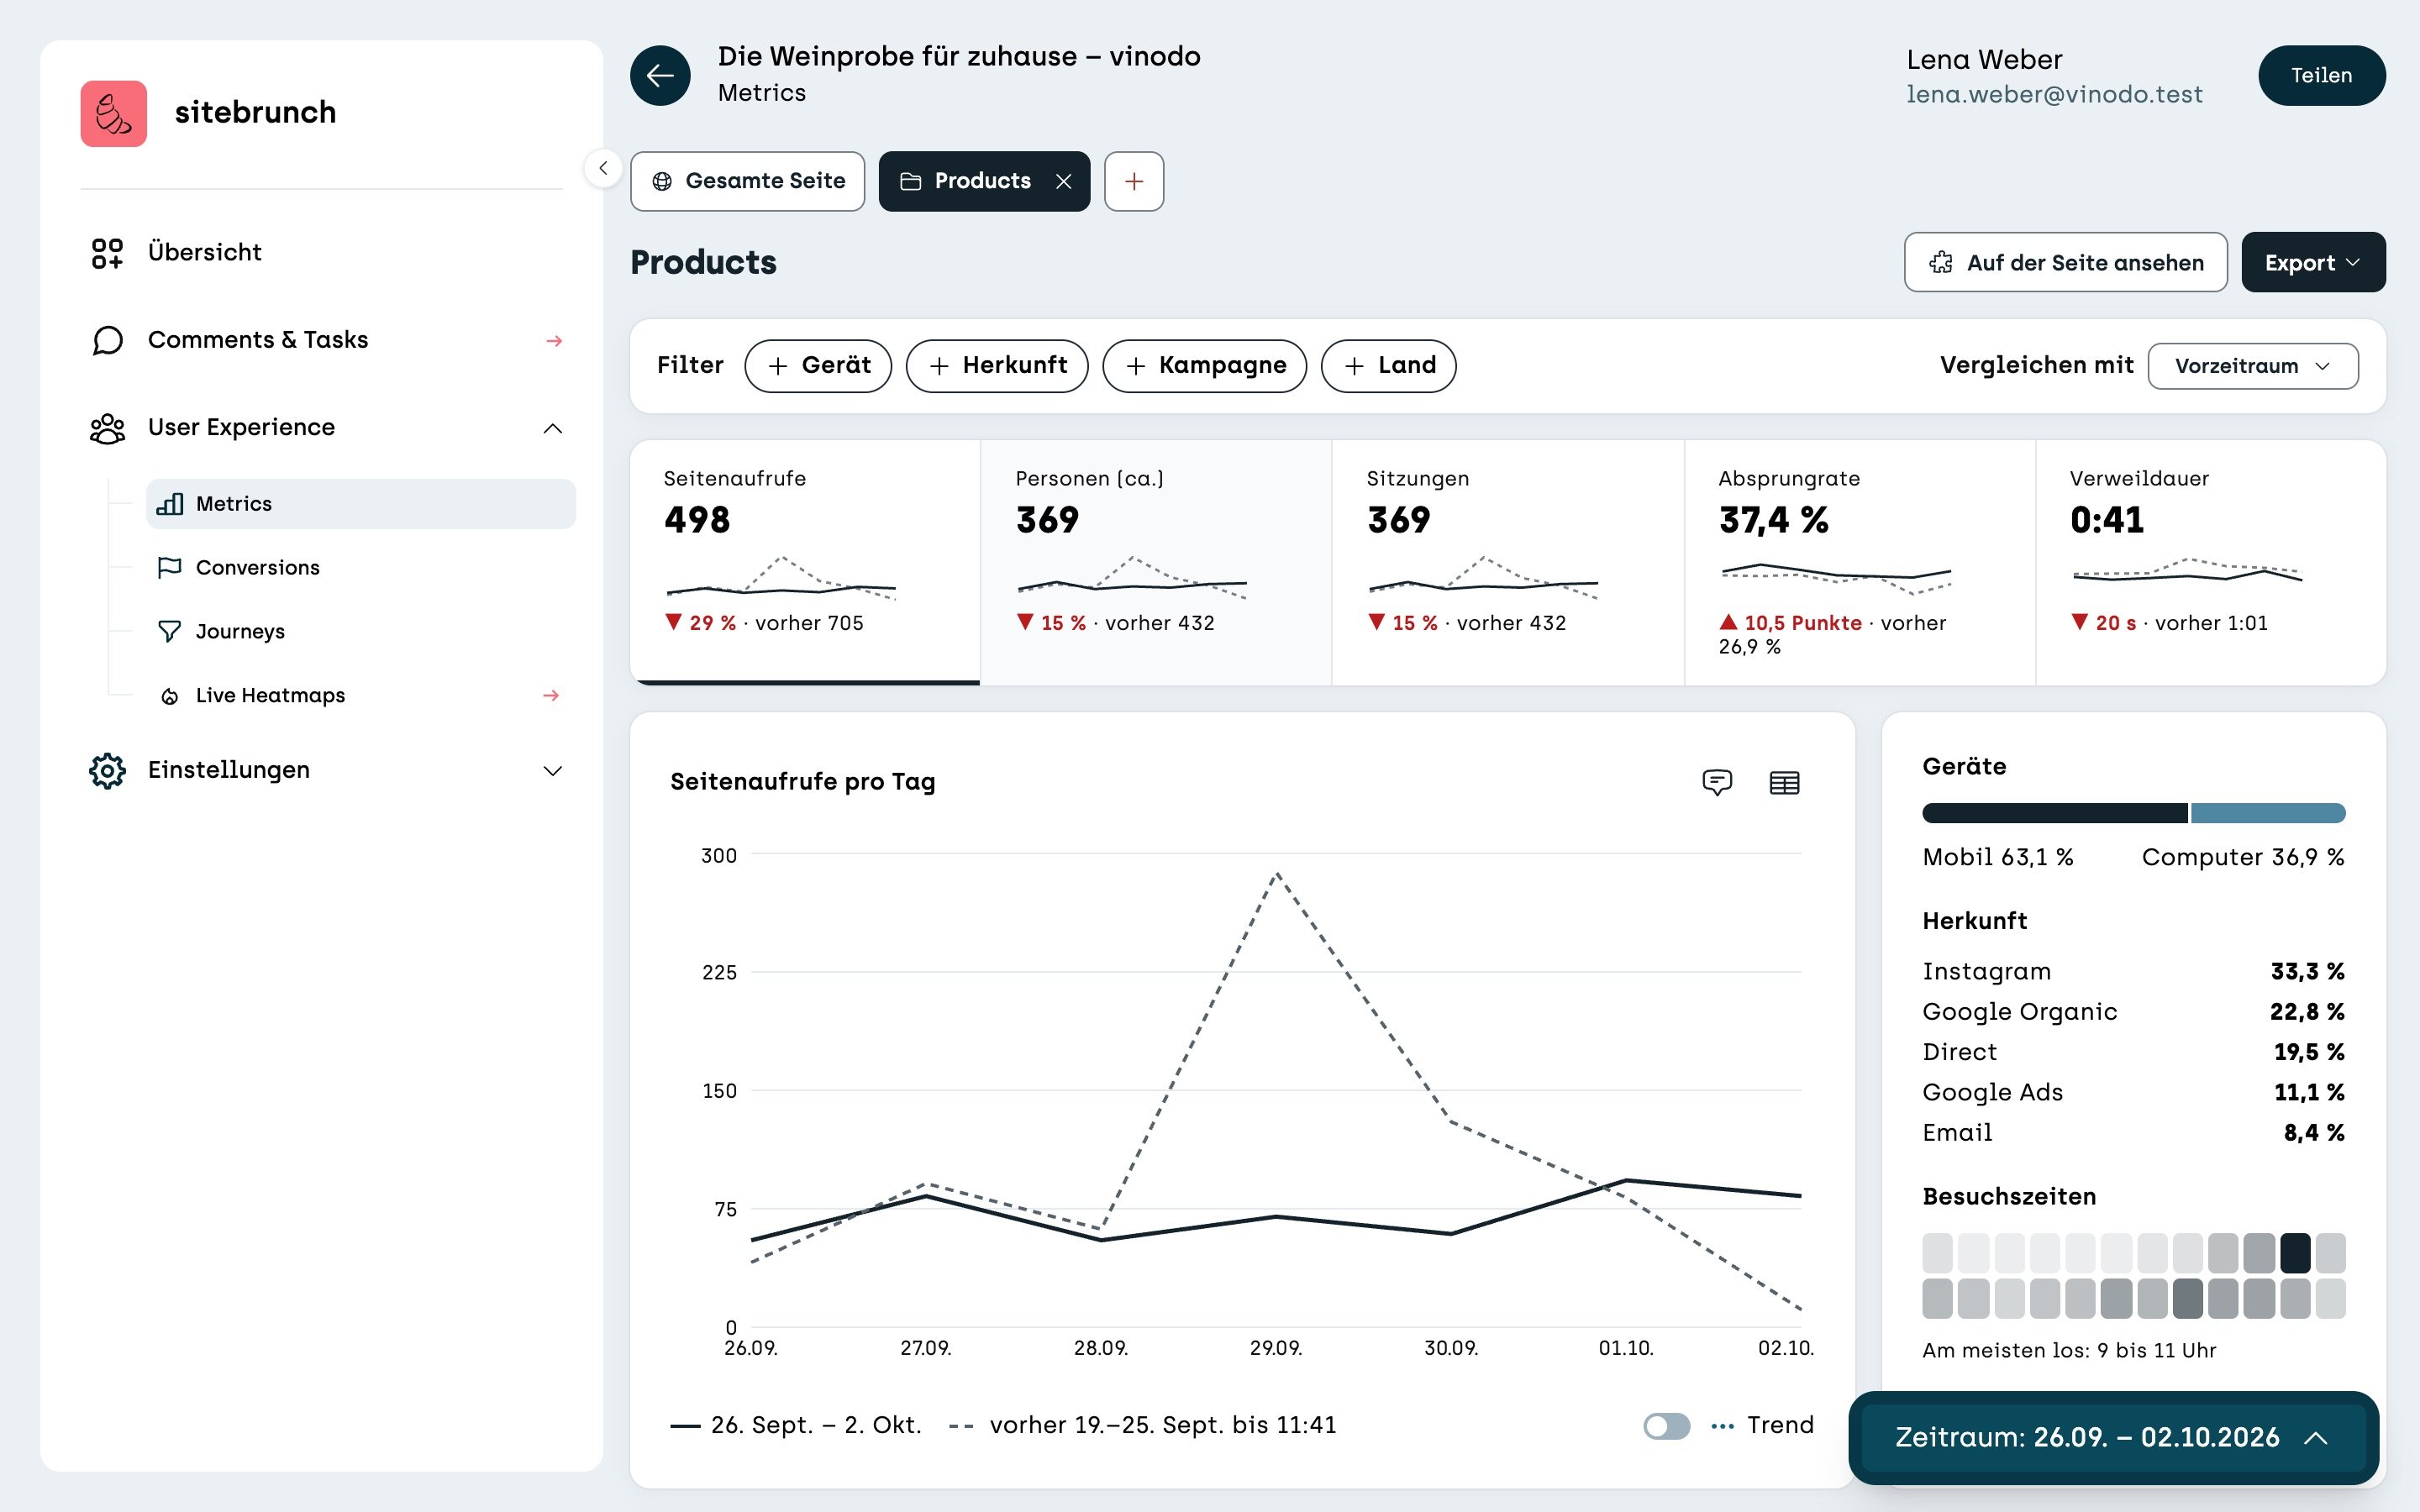Add a Herkunft filter
This screenshot has width=2420, height=1512.
coord(997,366)
